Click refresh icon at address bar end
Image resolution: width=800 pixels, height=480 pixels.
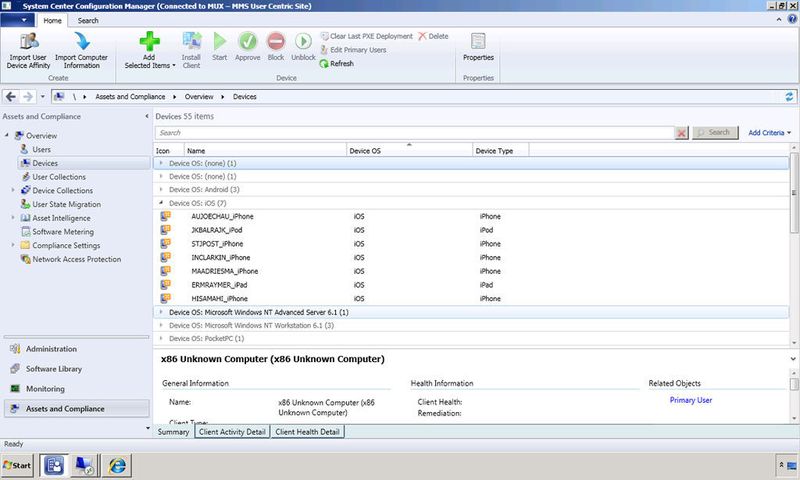[x=789, y=96]
